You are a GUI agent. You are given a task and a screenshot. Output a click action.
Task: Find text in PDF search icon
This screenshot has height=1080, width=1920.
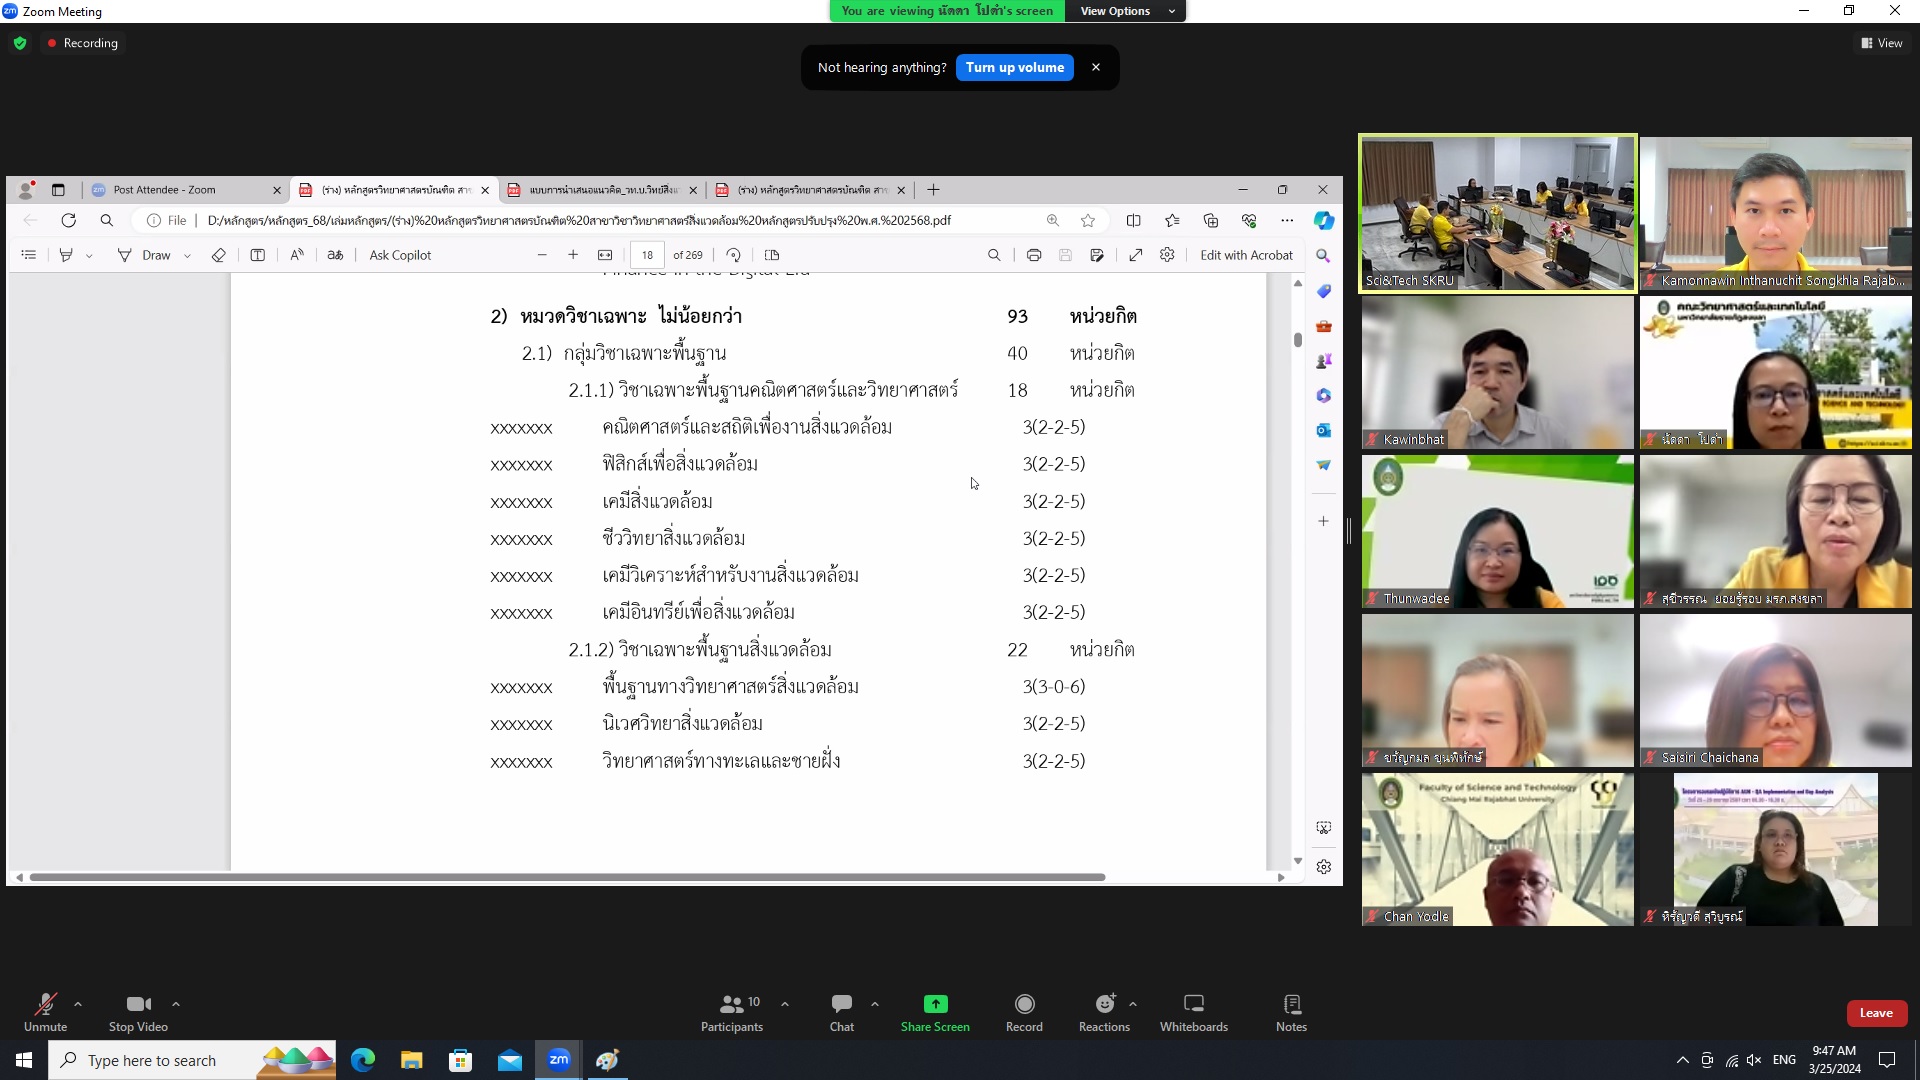pyautogui.click(x=994, y=255)
